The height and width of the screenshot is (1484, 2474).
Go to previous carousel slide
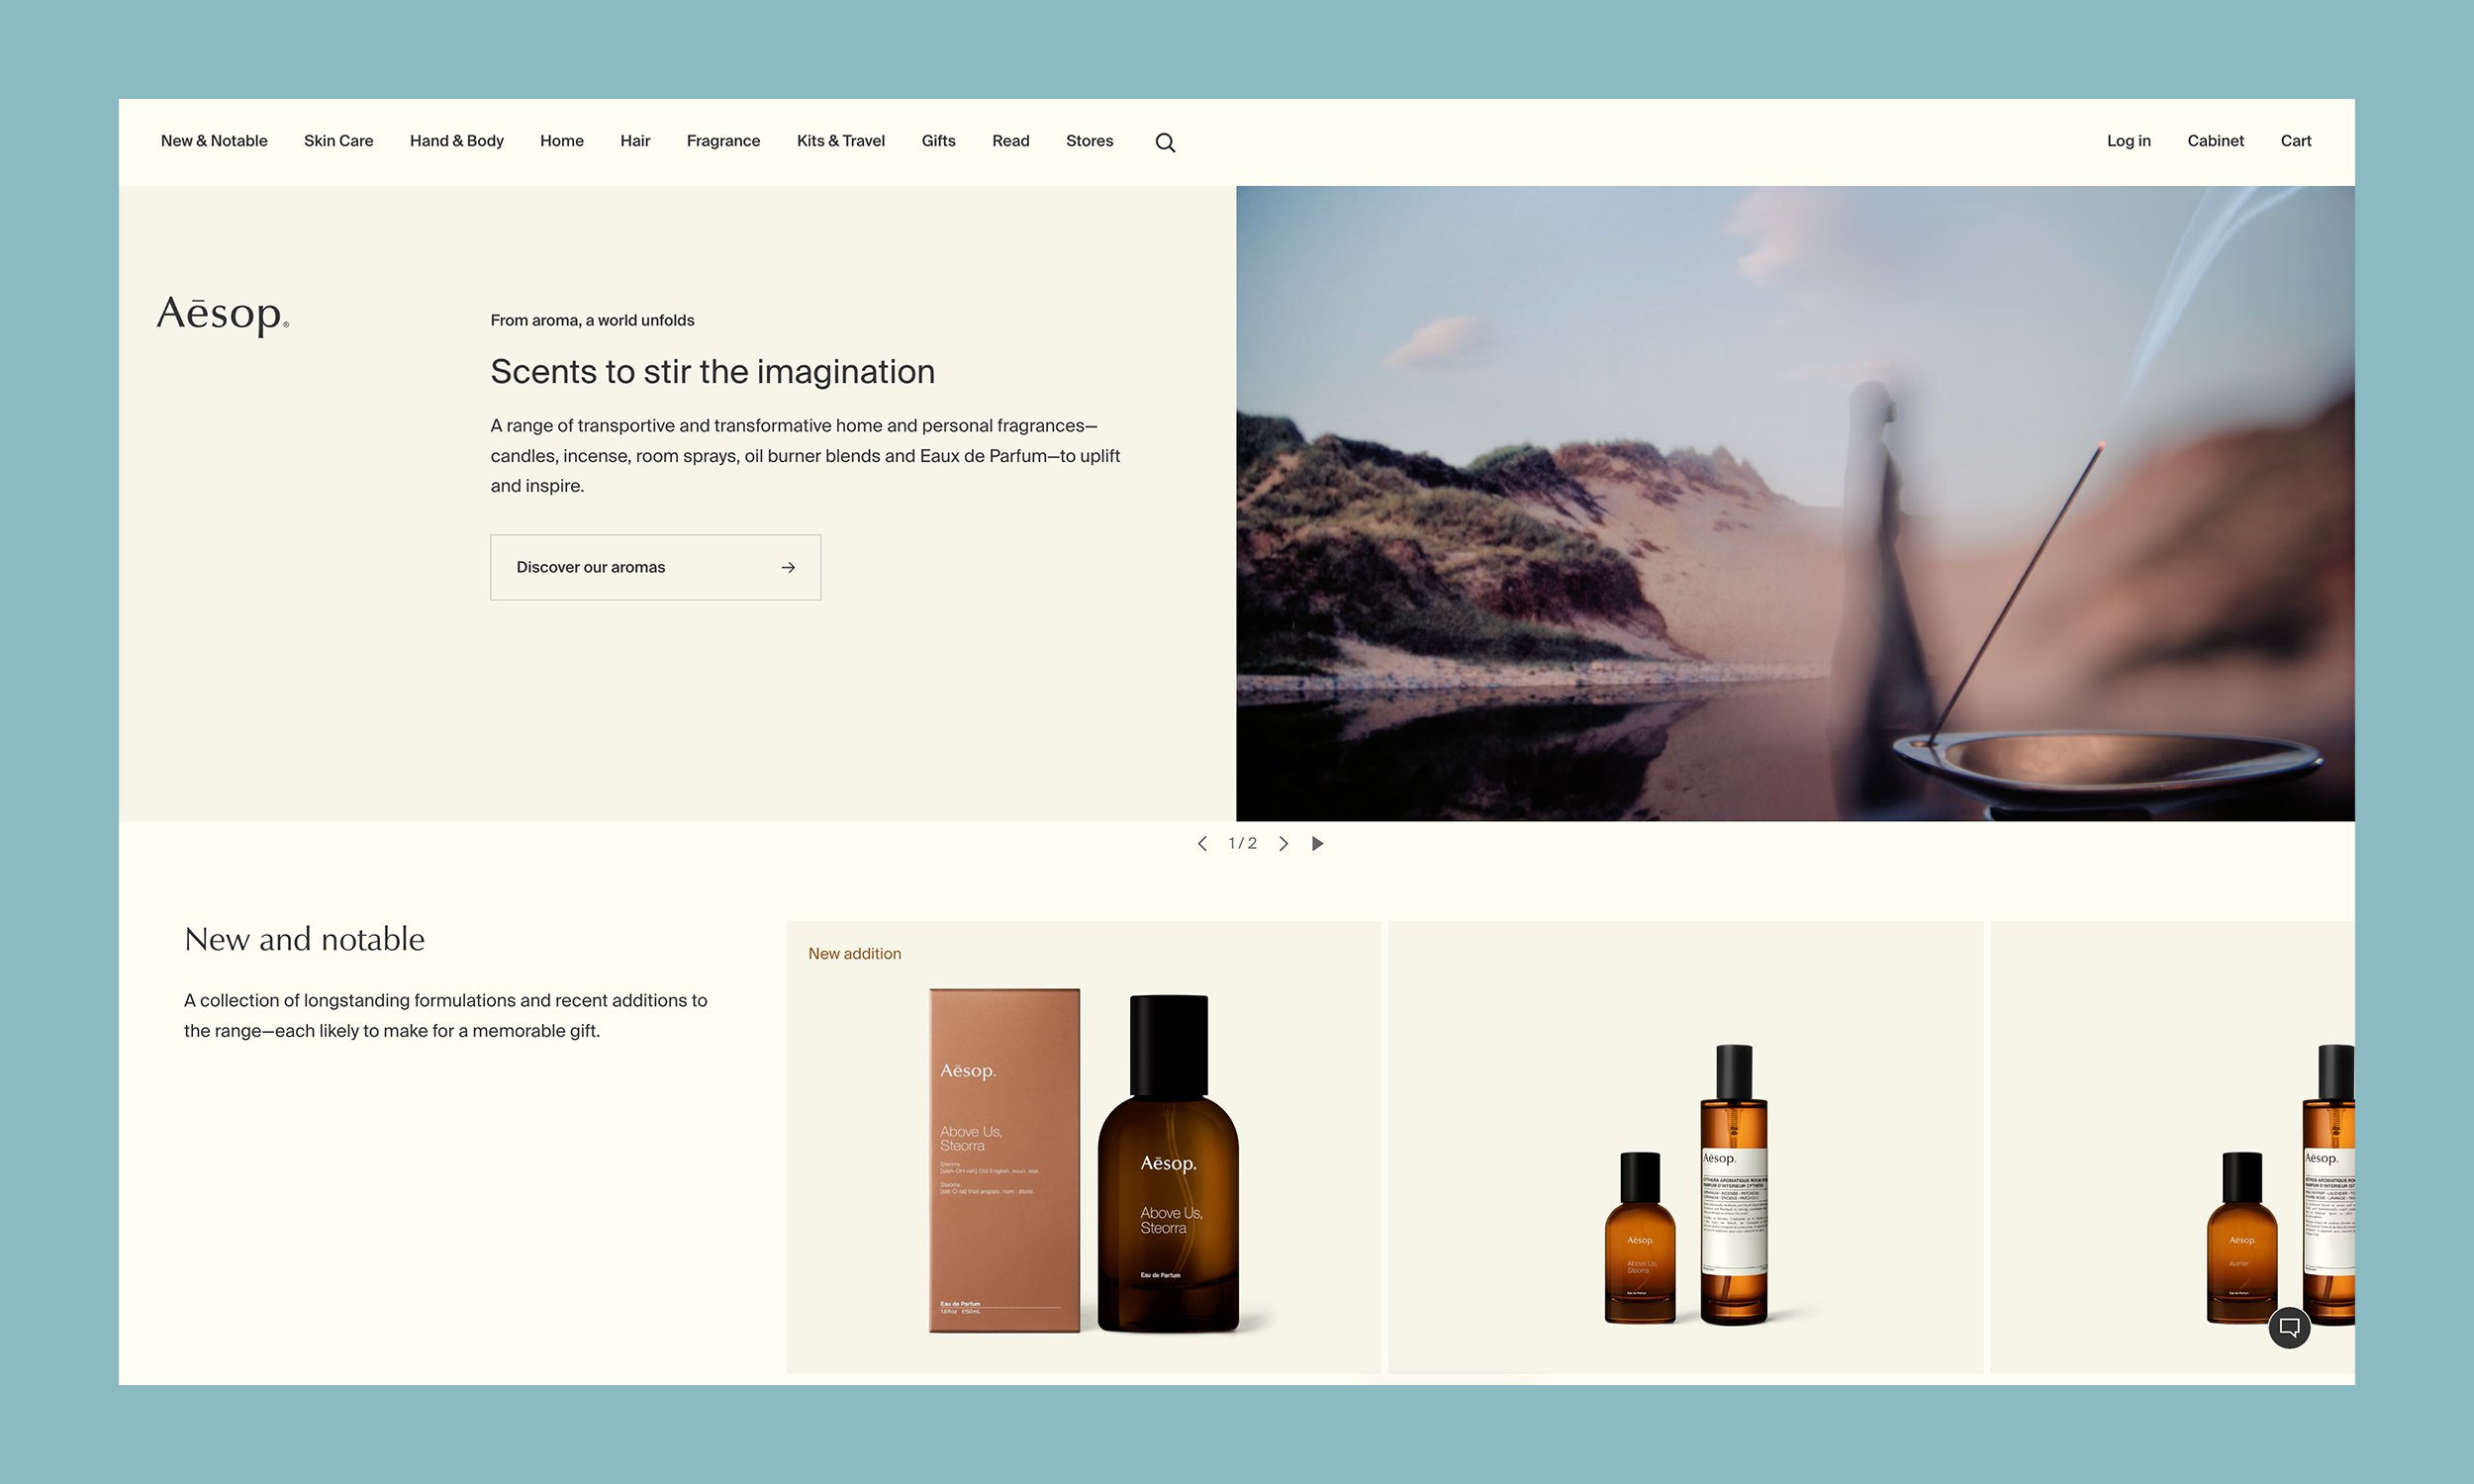coord(1202,844)
